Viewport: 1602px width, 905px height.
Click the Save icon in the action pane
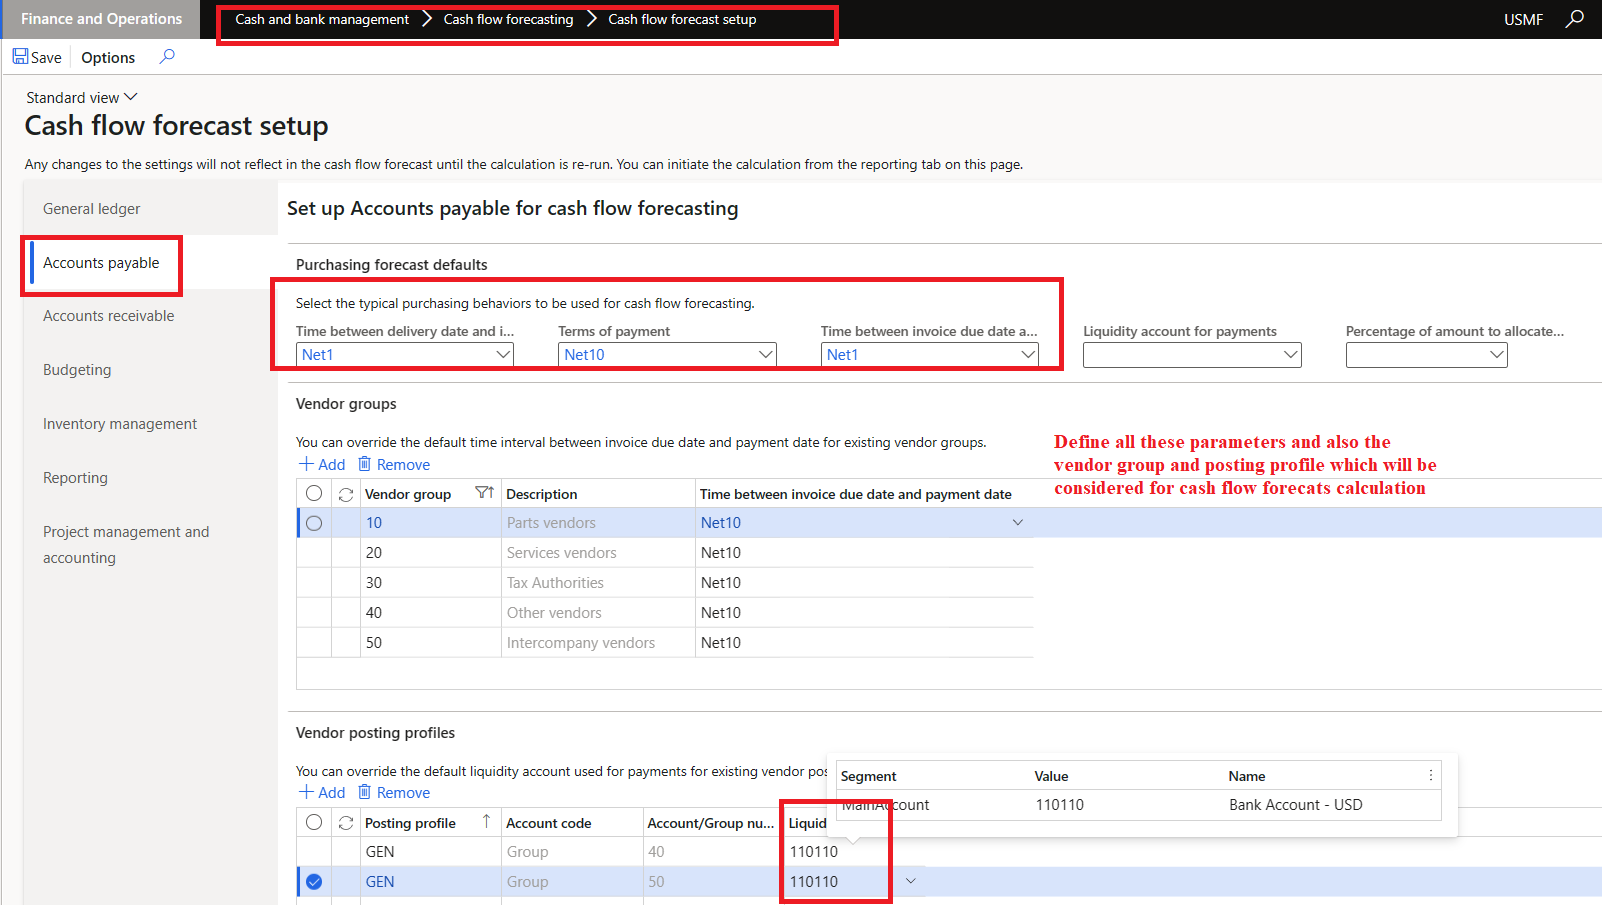click(22, 57)
